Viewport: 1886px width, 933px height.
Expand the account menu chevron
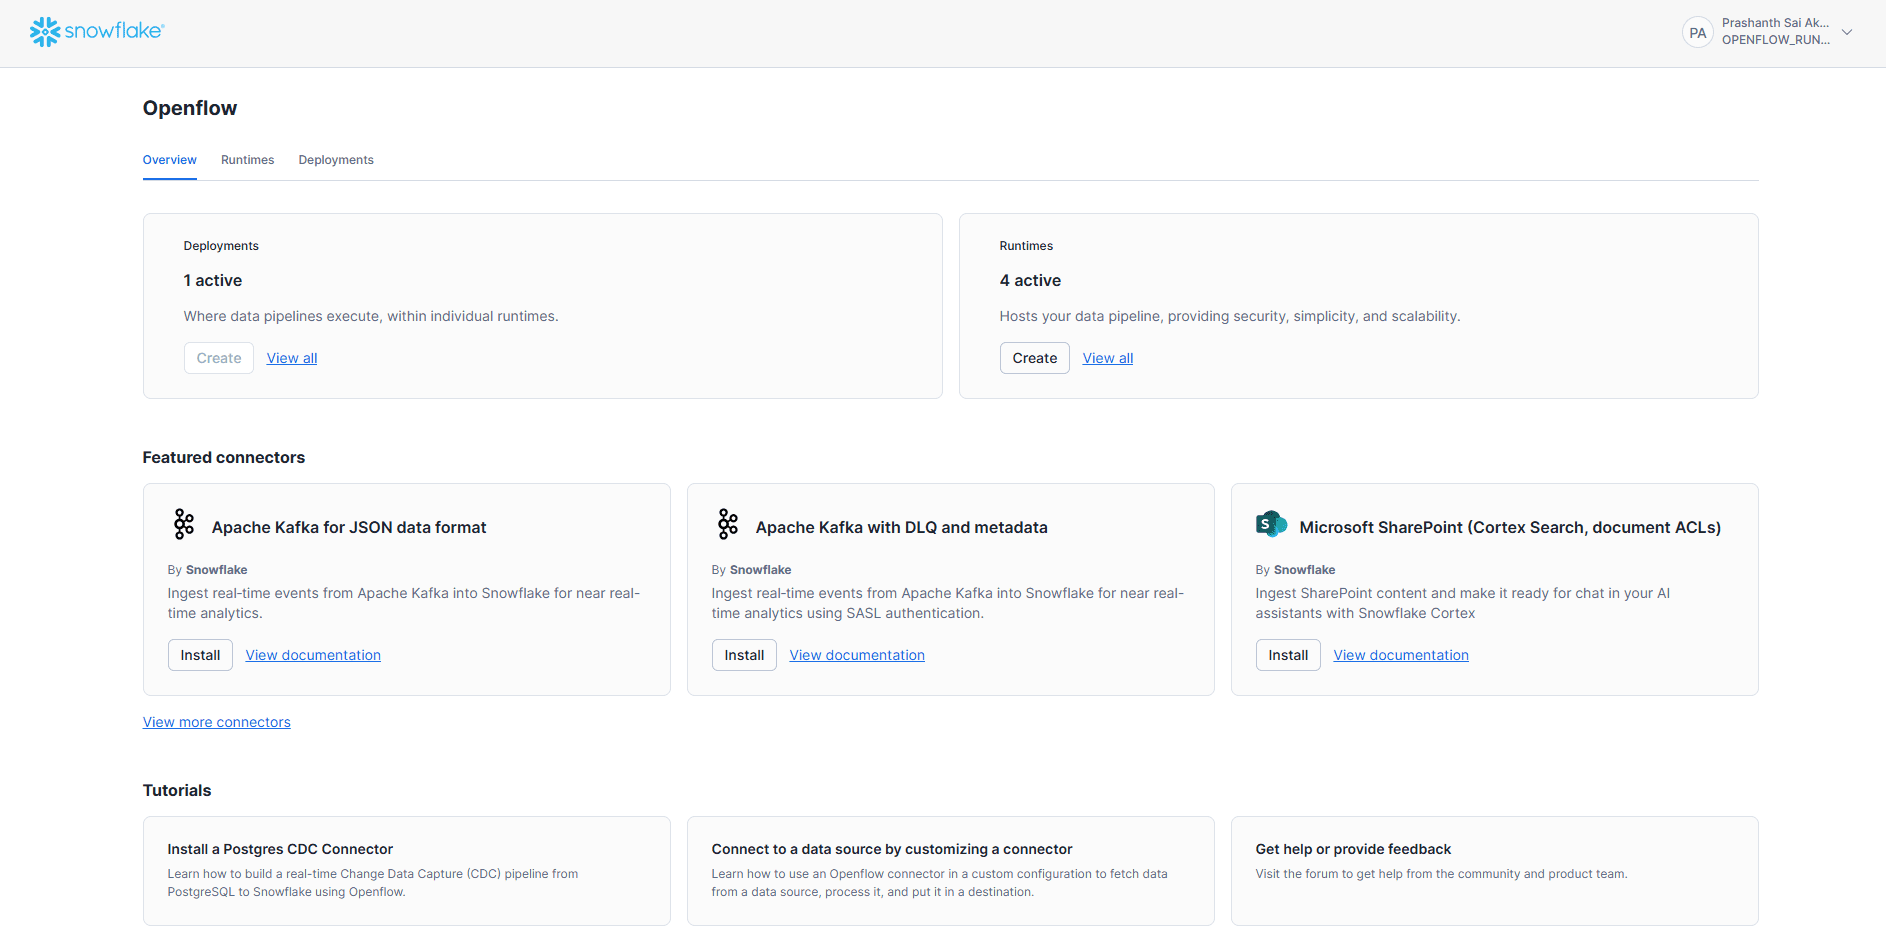[1847, 32]
